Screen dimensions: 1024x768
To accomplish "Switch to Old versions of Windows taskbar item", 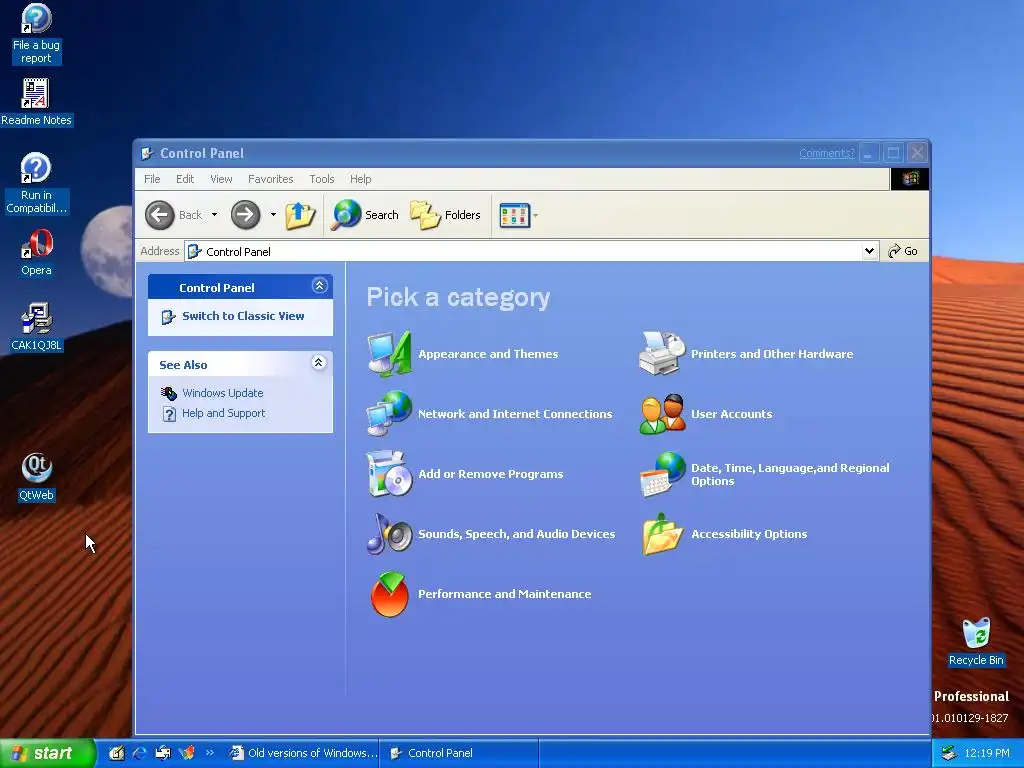I will click(x=302, y=753).
